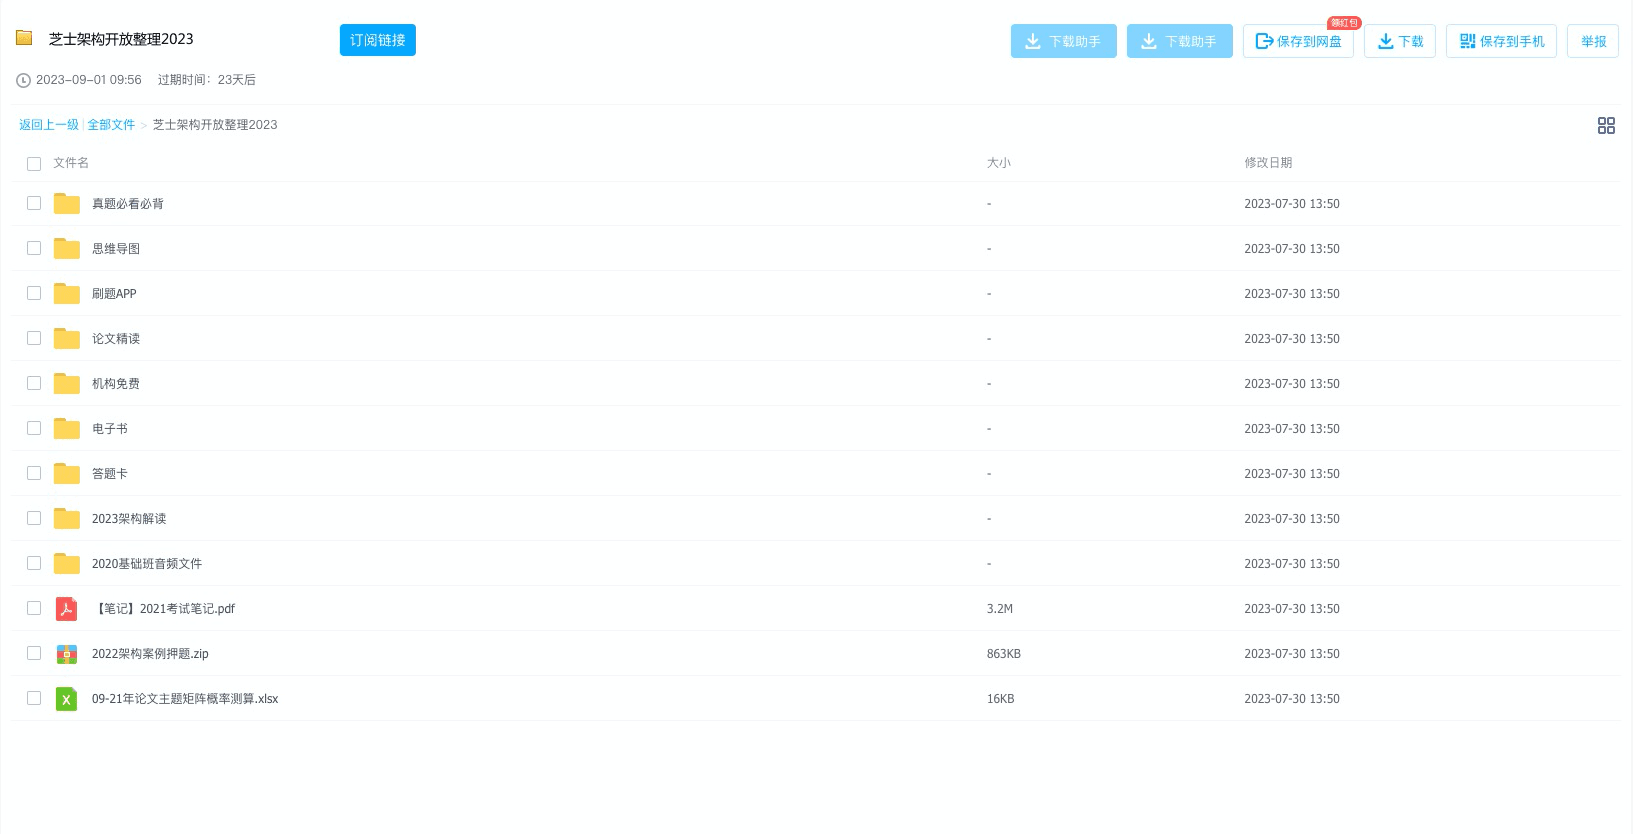Viewport: 1633px width, 834px height.
Task: Check the box for 刷题APP
Action: click(x=34, y=293)
